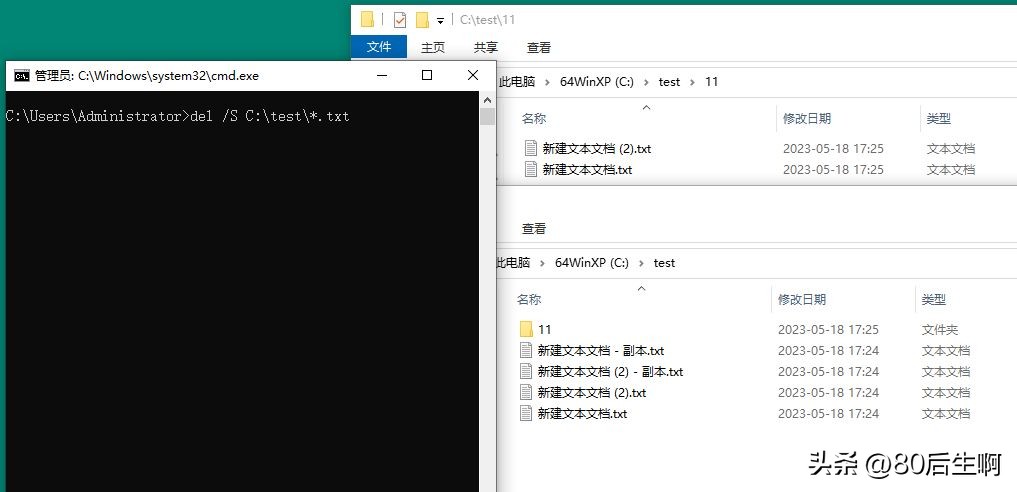The height and width of the screenshot is (492, 1017).
Task: Click the cmd.exe window title icon
Action: [x=21, y=76]
